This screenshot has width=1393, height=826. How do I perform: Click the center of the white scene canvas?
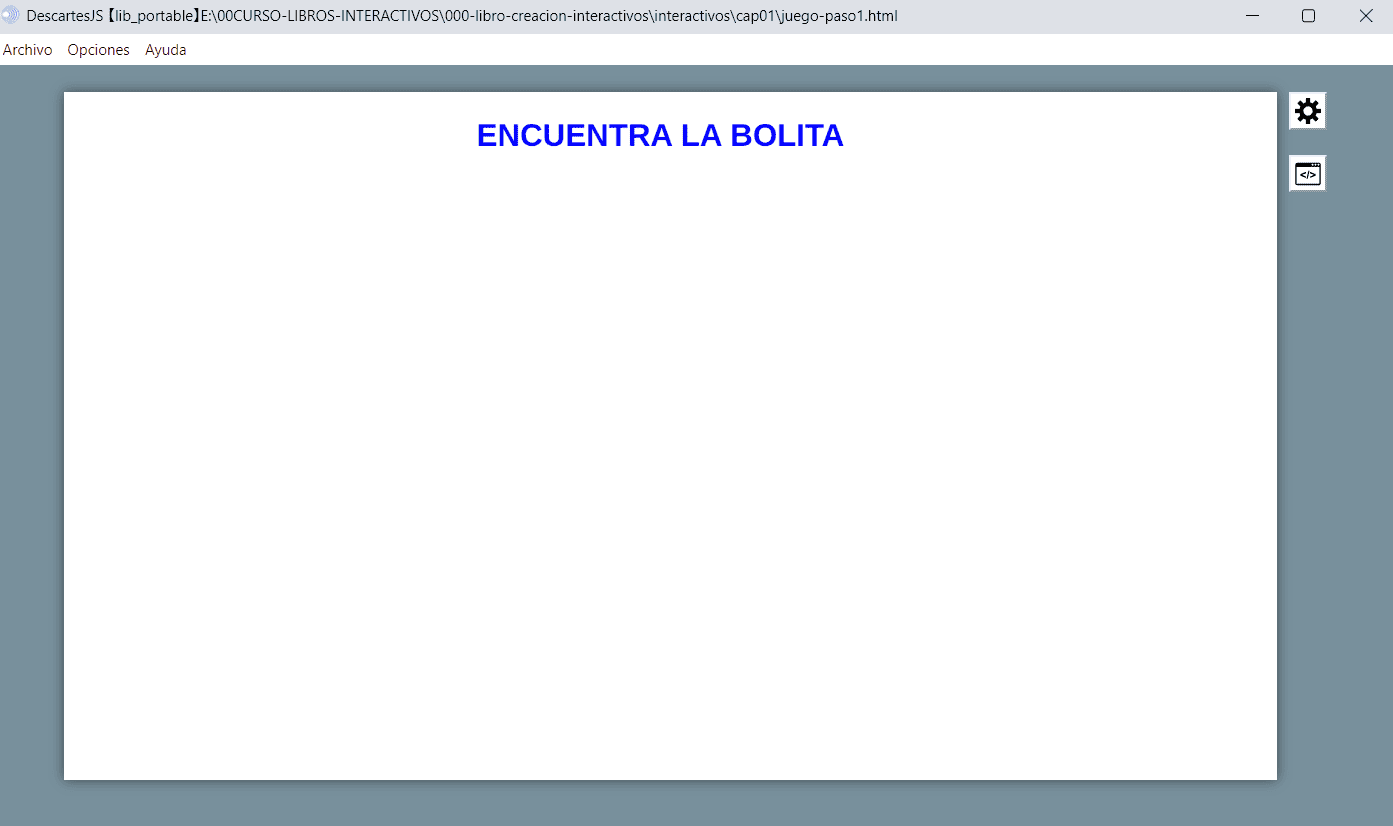670,436
